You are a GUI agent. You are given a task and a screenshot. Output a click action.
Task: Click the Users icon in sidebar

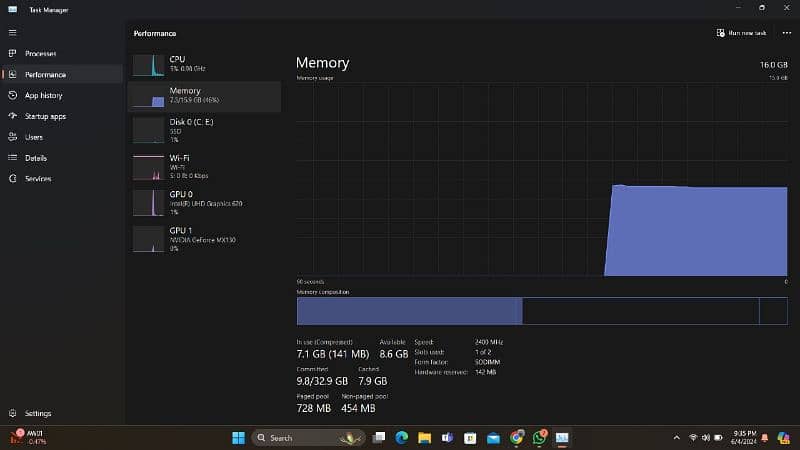tap(12, 137)
